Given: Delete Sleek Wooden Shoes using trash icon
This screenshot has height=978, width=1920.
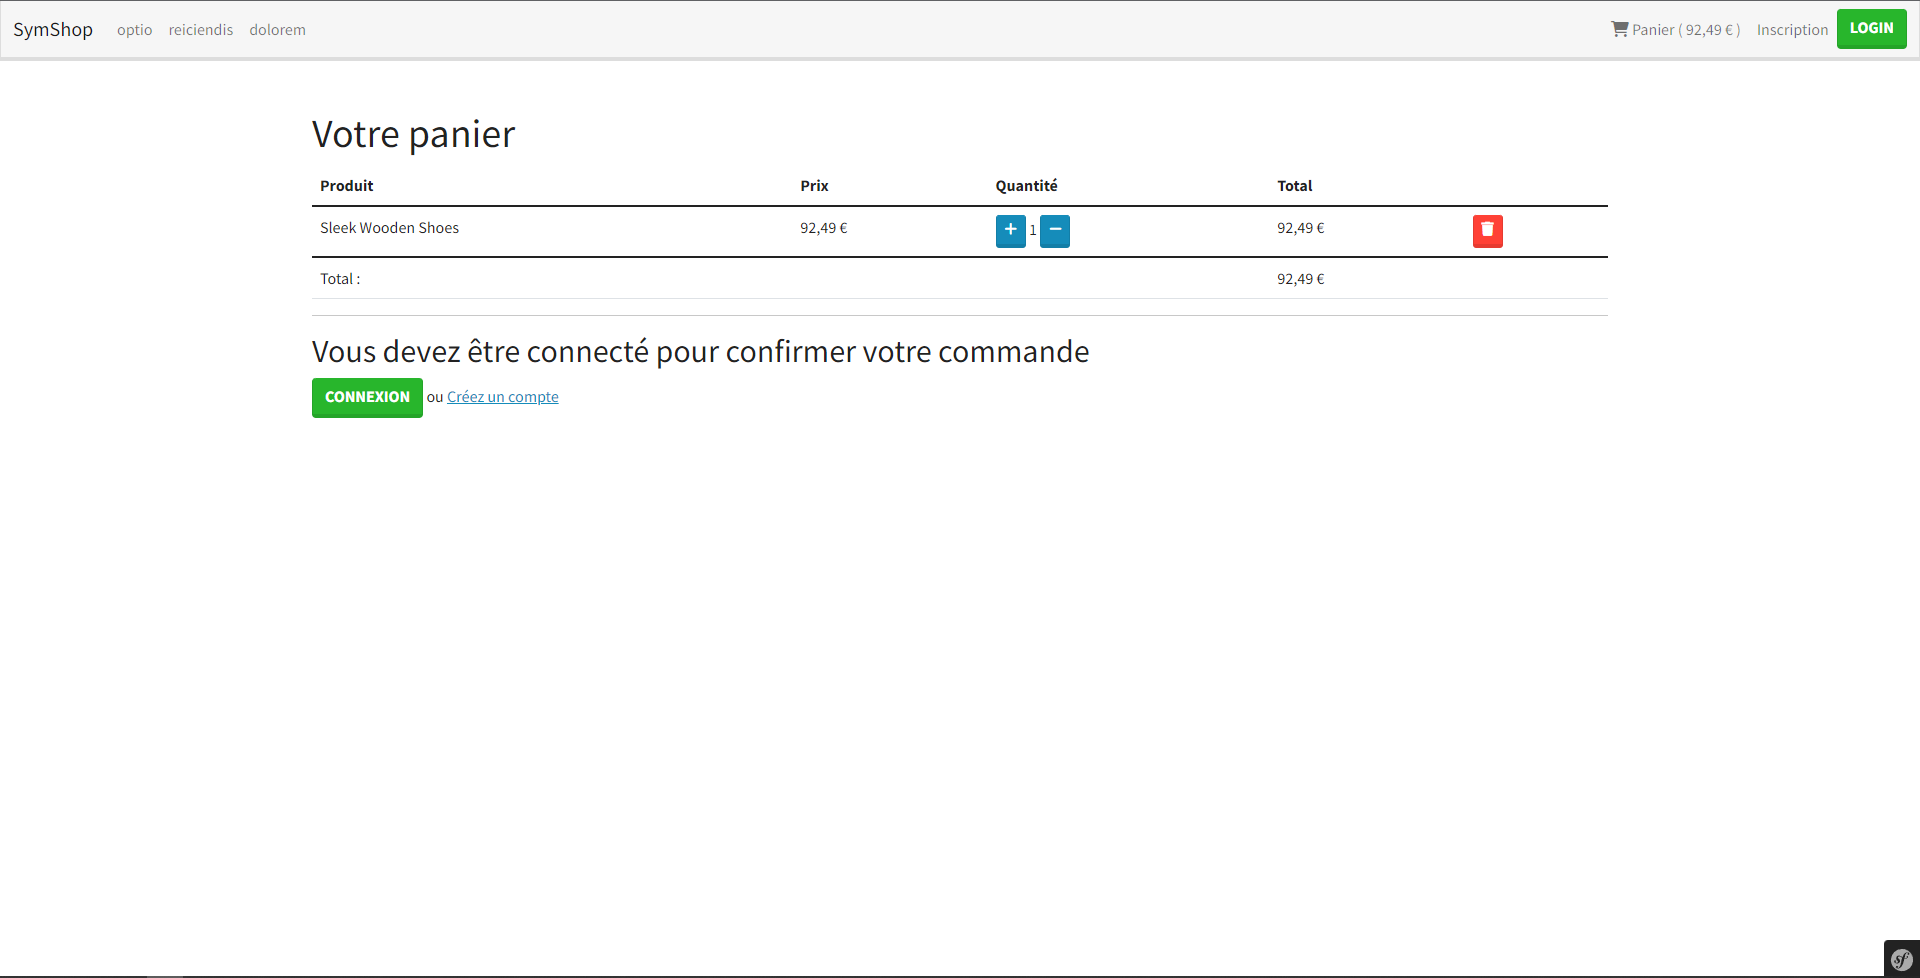Looking at the screenshot, I should coord(1487,230).
